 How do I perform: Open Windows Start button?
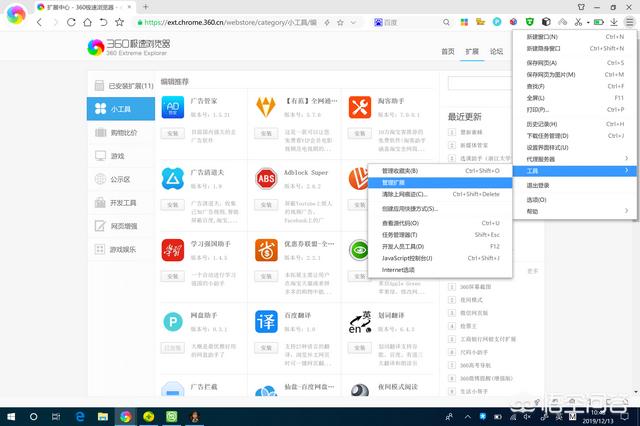coord(11,417)
